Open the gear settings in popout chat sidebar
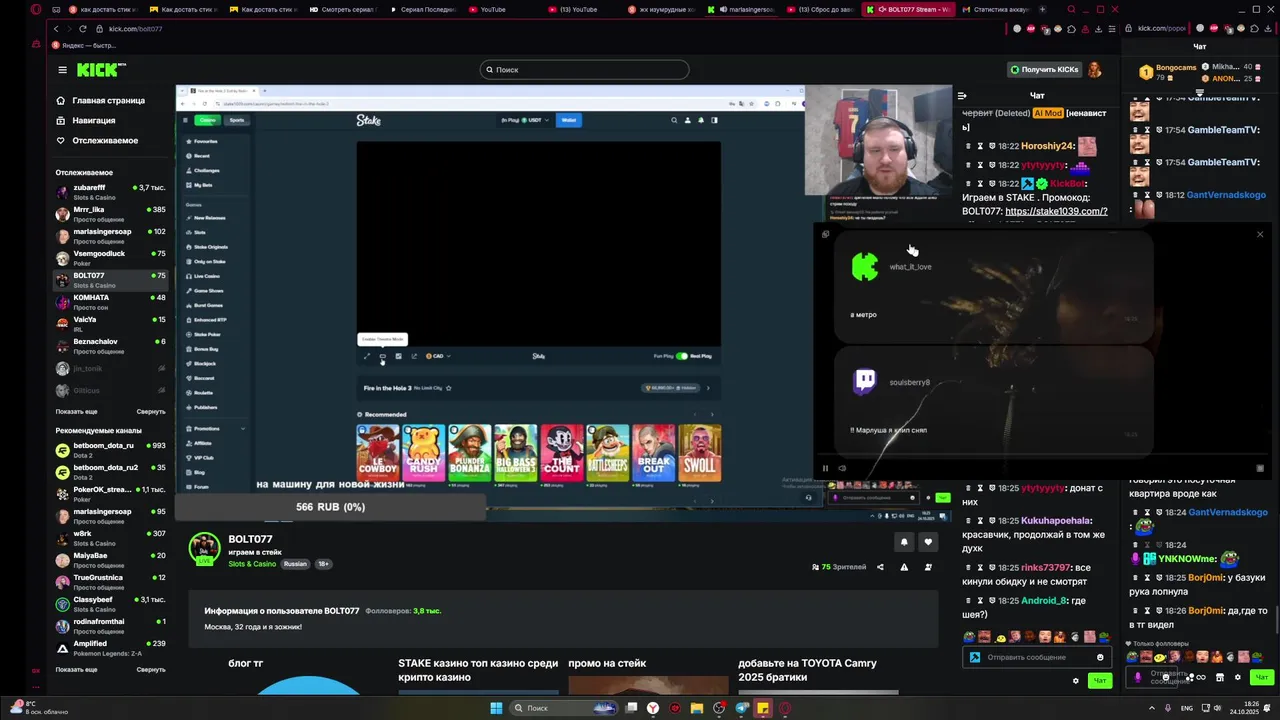 coord(1237,677)
